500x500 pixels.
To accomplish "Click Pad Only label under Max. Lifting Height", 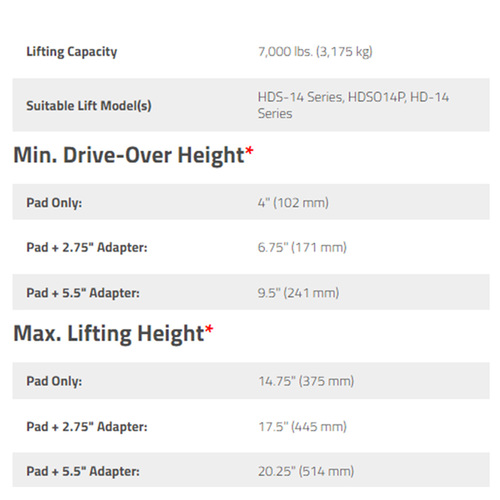I will [54, 381].
